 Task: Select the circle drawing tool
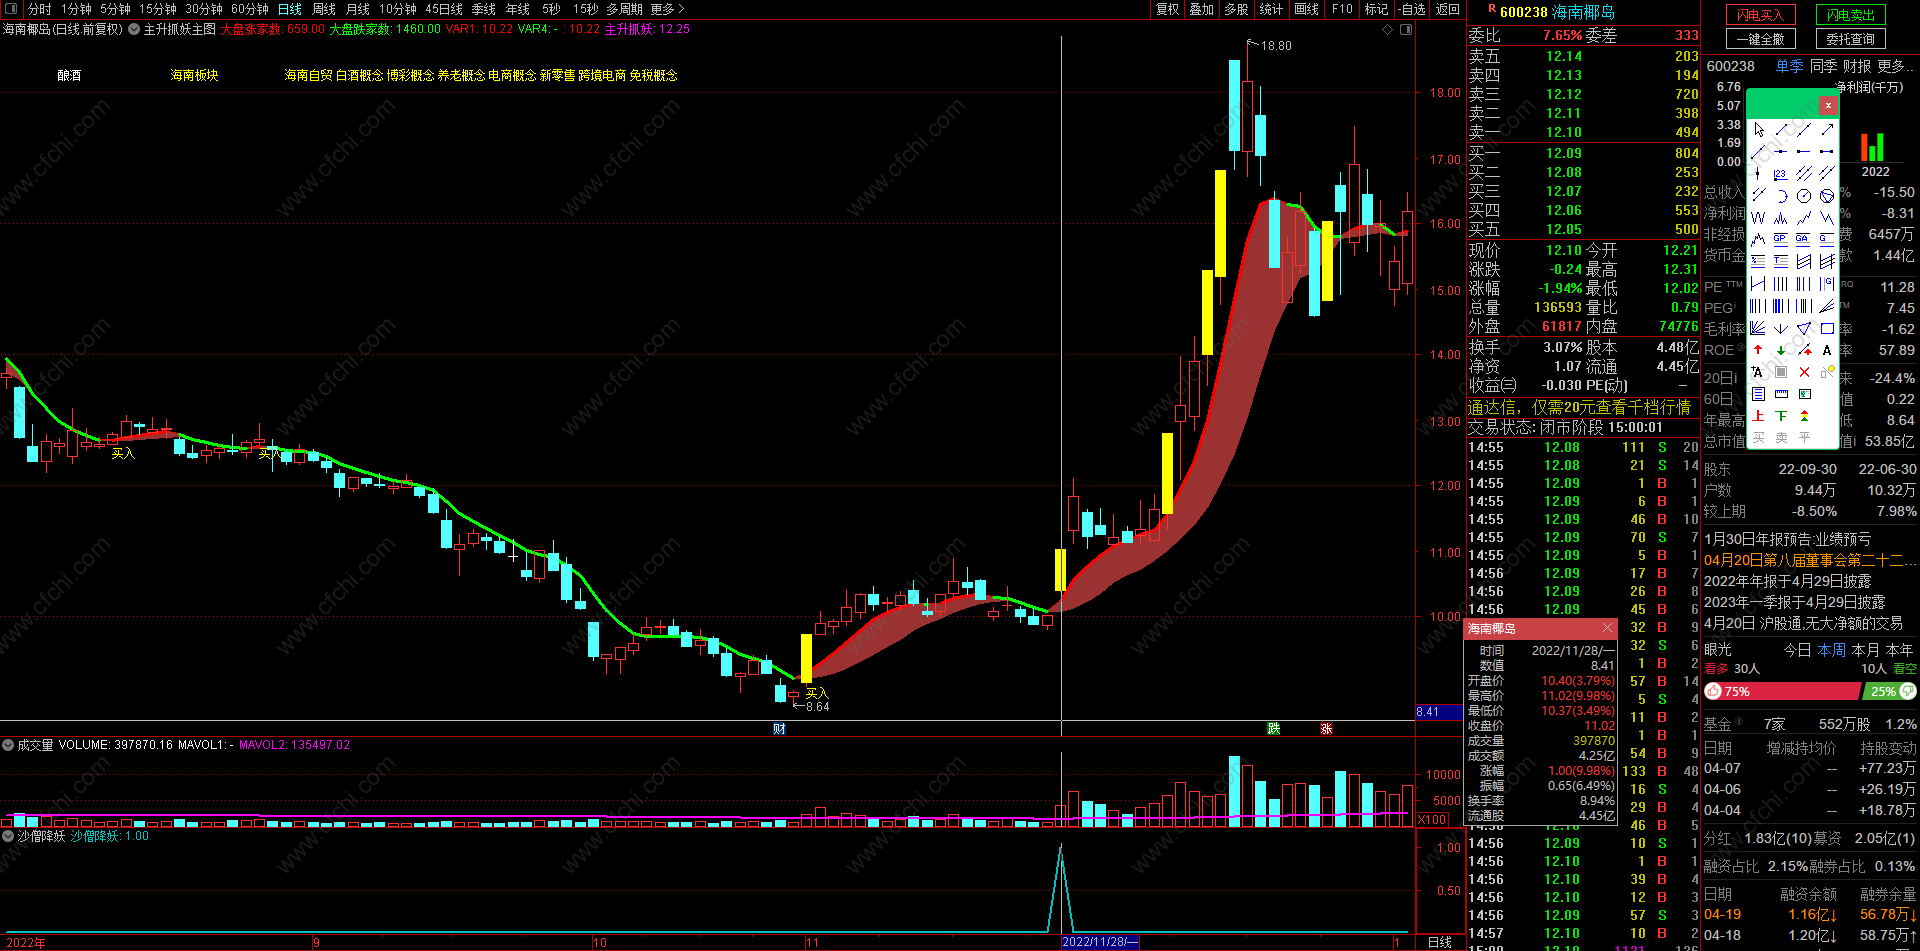click(x=1804, y=196)
